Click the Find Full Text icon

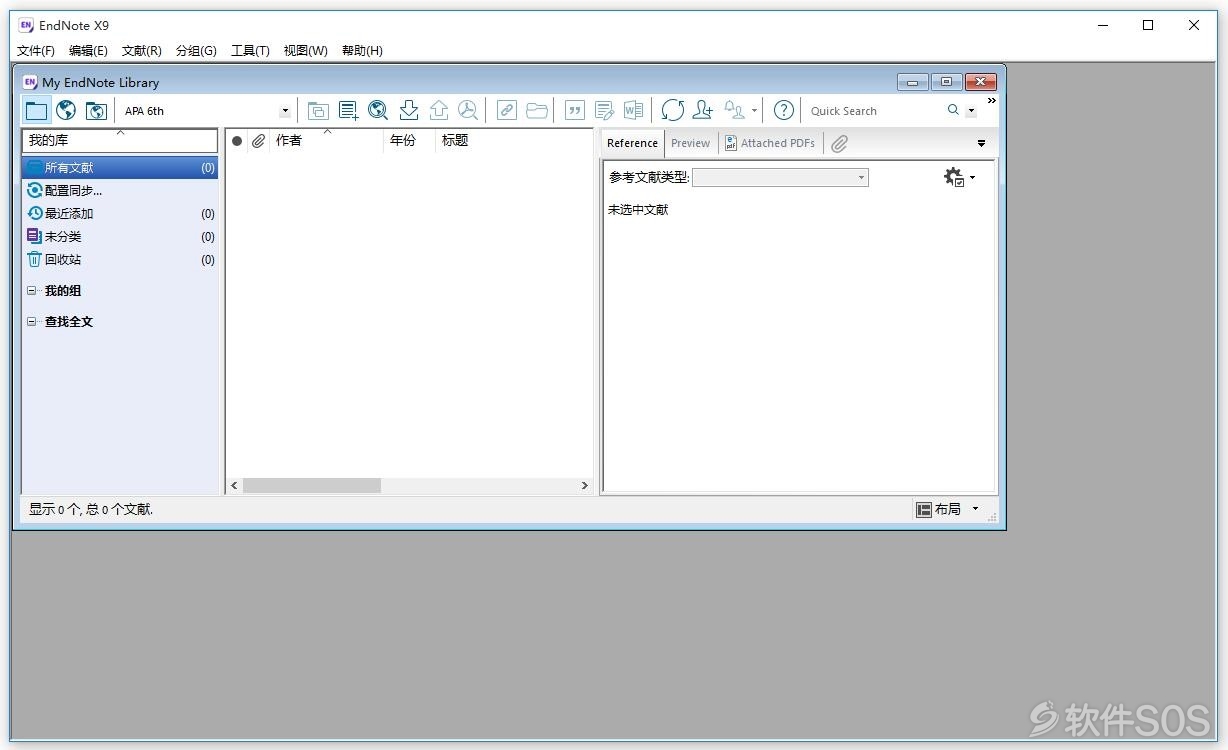(x=468, y=110)
